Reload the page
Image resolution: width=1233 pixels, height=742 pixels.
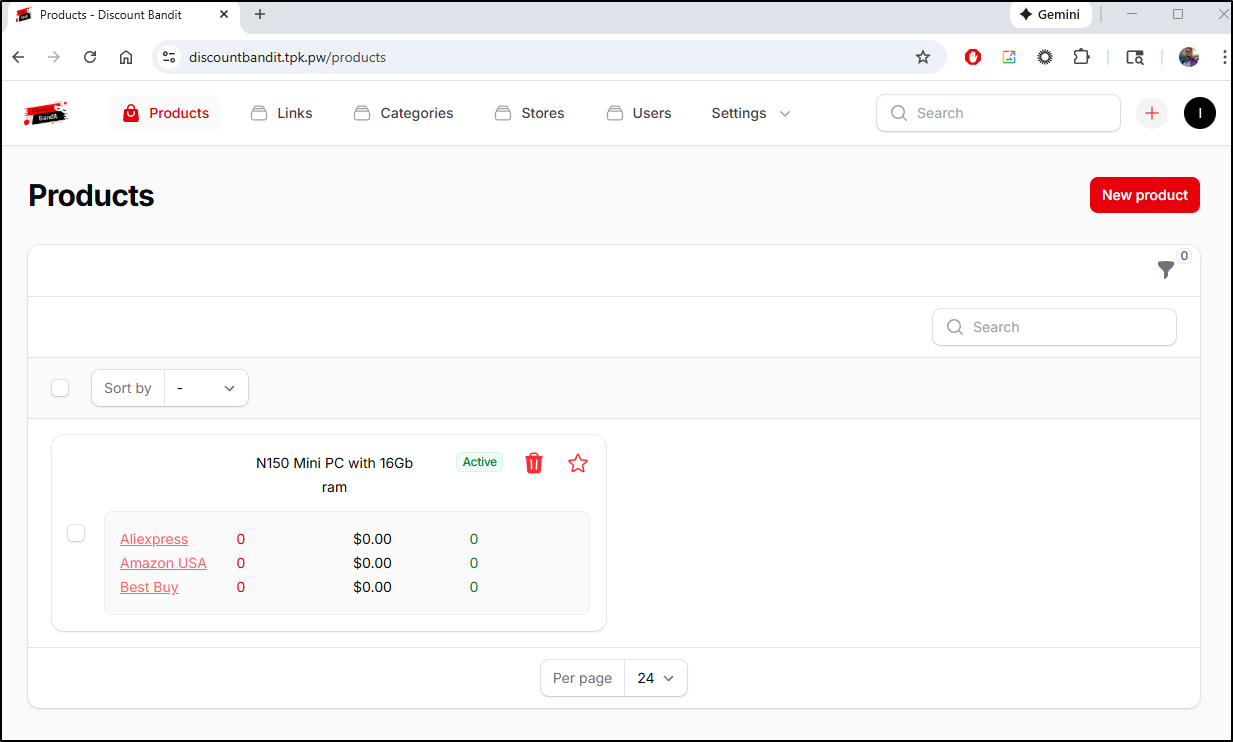pos(90,57)
